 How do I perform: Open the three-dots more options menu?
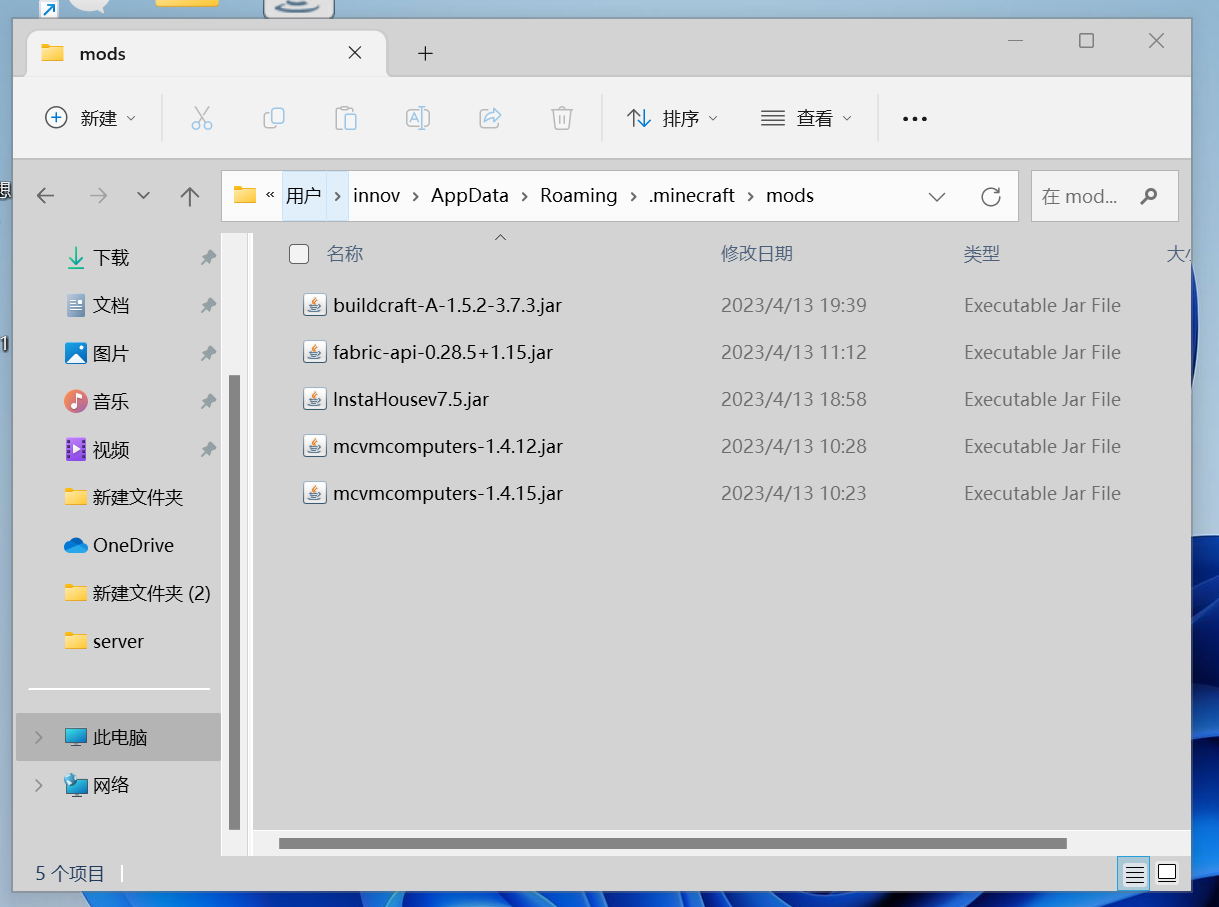(915, 118)
